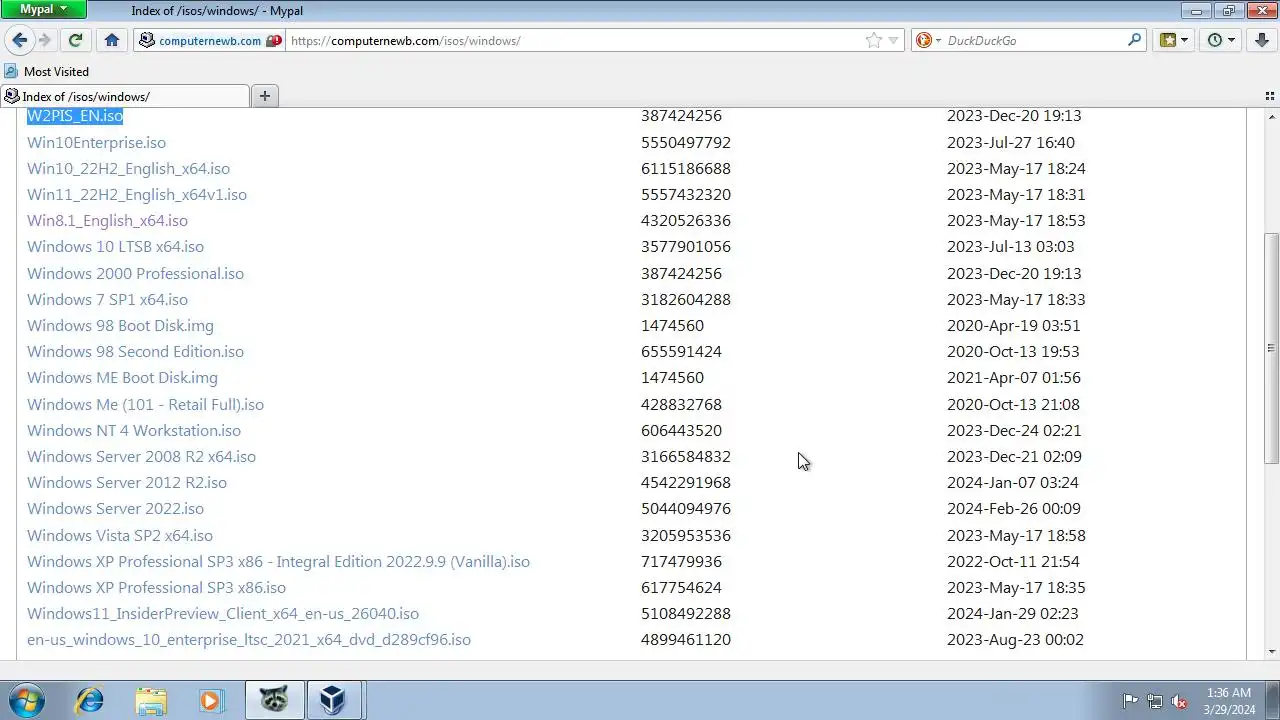Open the Downloads arrow button
This screenshot has height=720, width=1280.
[1262, 40]
